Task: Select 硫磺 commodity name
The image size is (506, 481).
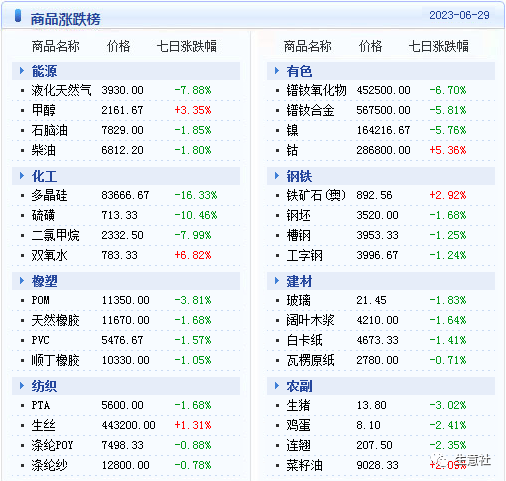Action: click(43, 215)
